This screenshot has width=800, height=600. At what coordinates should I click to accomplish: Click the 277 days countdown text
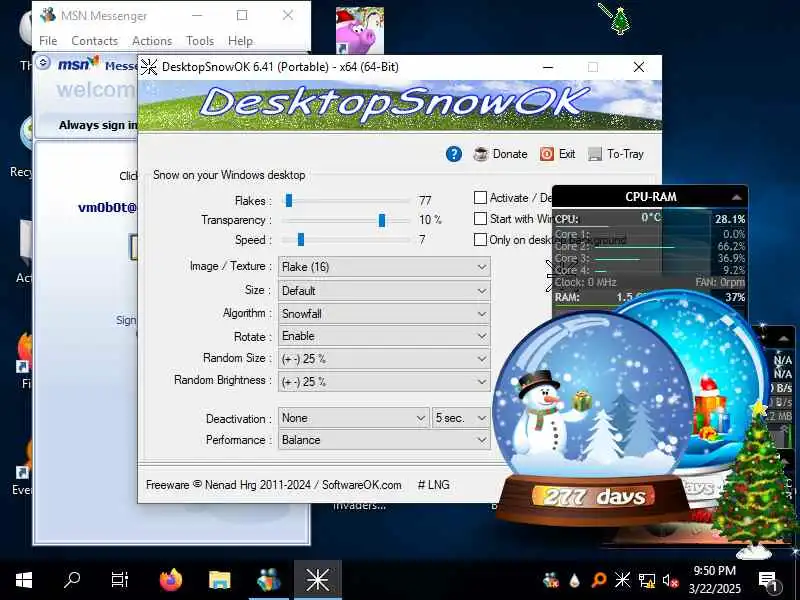click(x=594, y=496)
